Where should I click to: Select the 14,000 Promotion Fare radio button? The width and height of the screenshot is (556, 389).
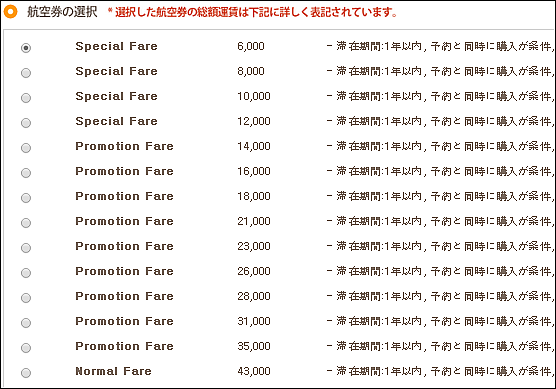pyautogui.click(x=26, y=148)
